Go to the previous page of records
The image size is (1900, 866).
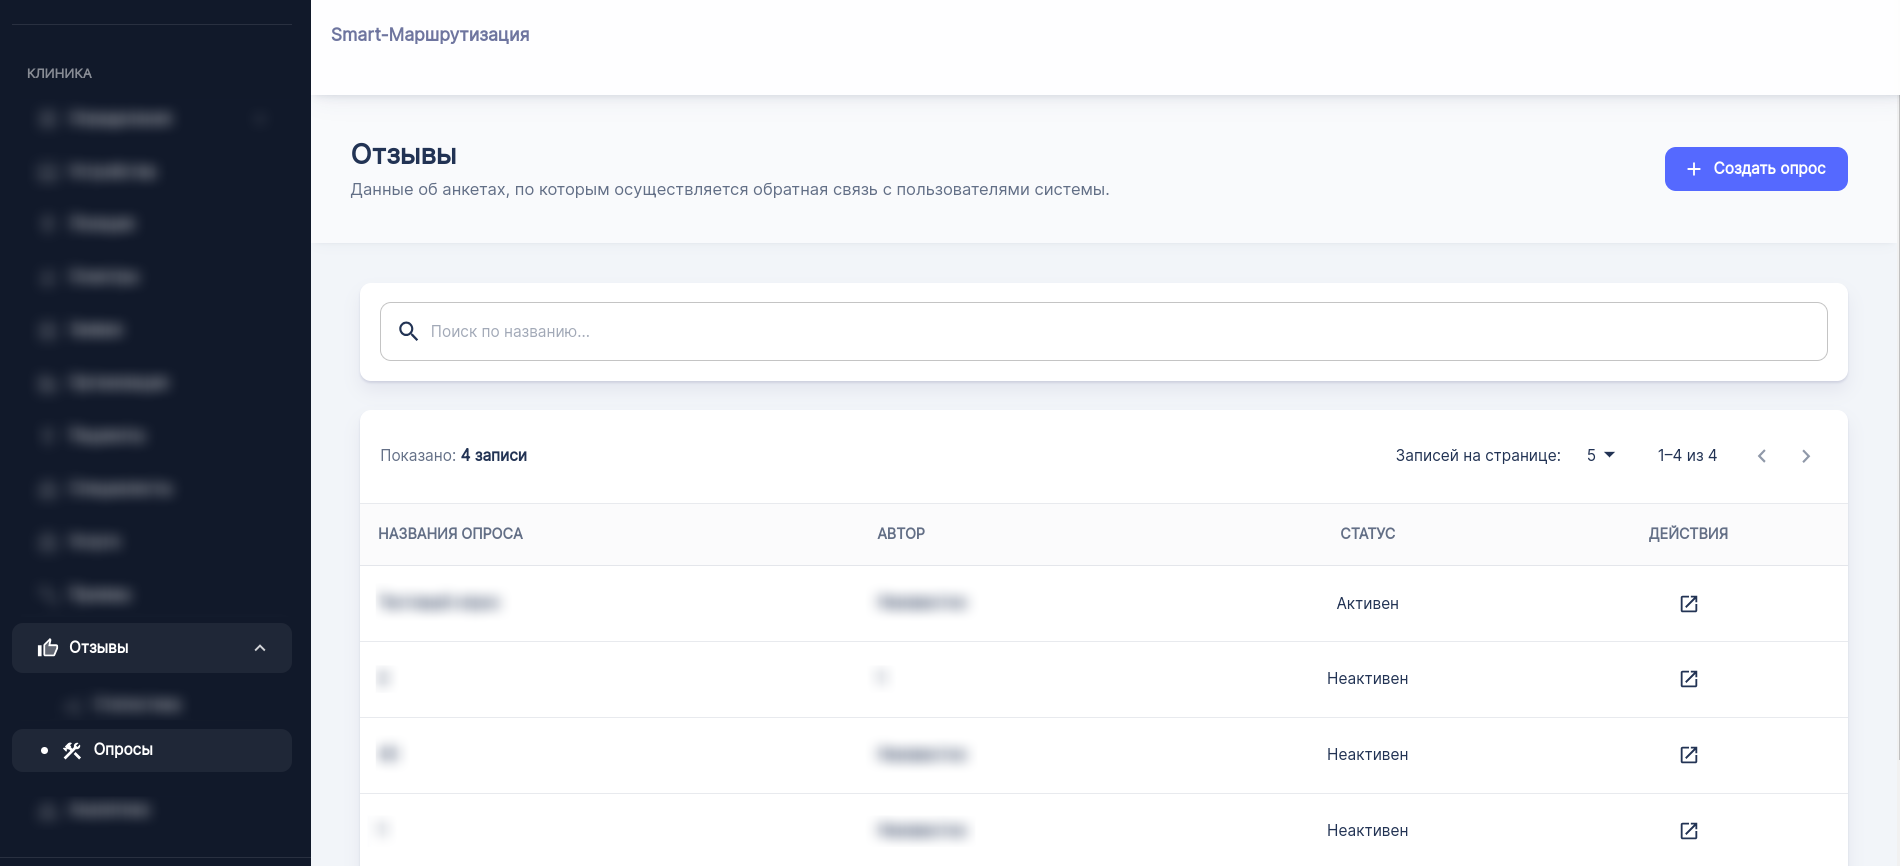pos(1761,456)
